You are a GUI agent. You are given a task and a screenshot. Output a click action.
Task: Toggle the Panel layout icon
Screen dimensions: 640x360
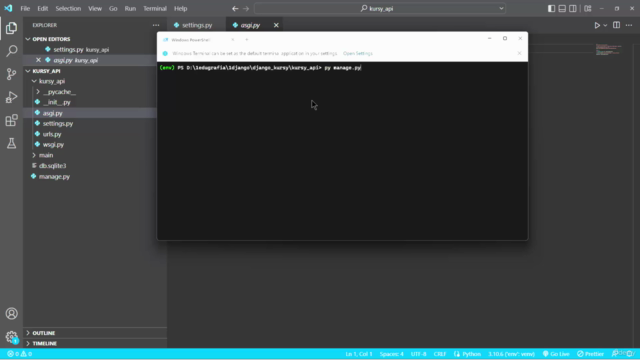pos(562,9)
